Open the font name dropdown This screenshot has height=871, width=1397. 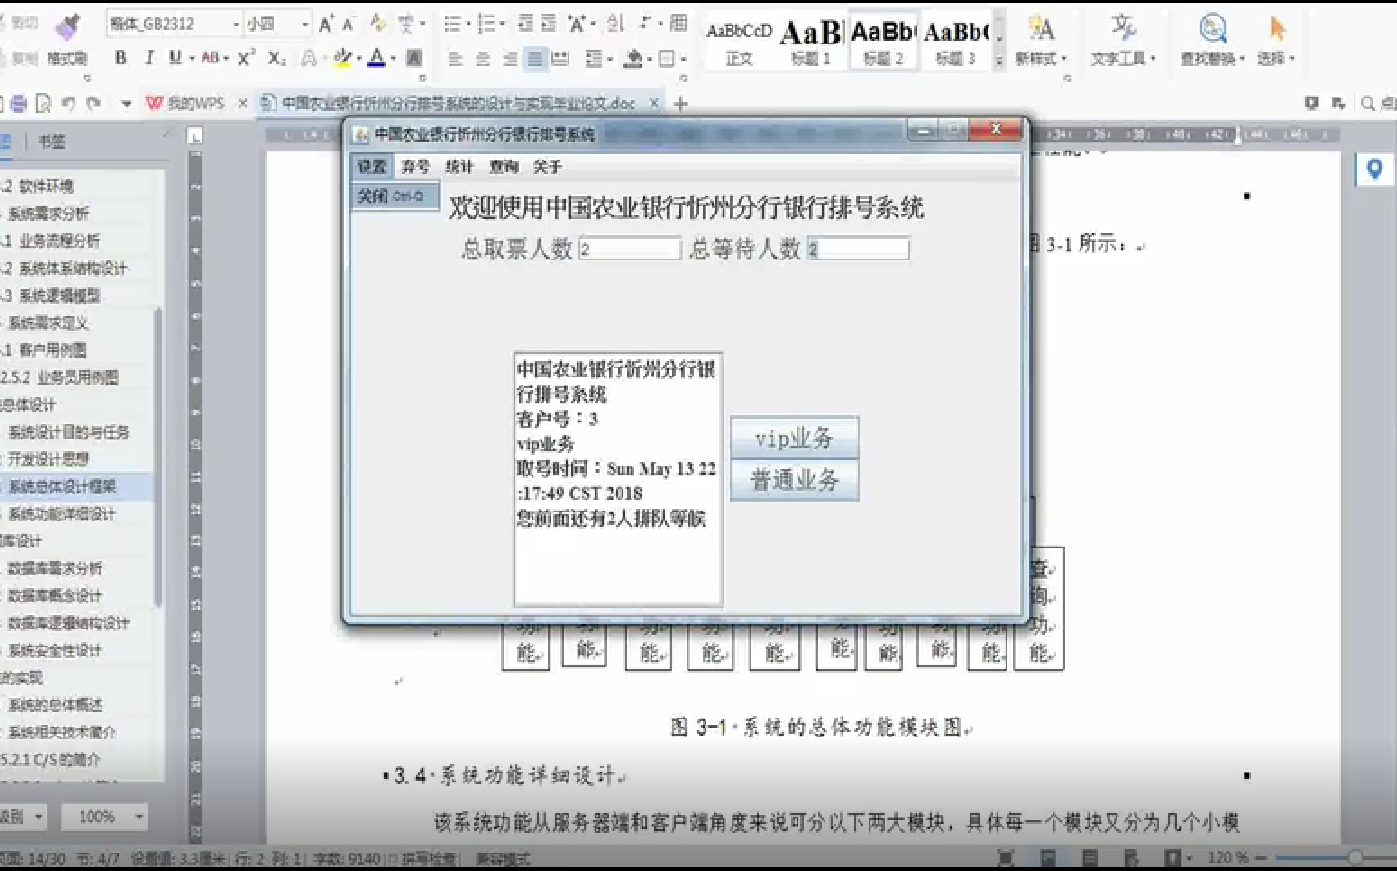(x=236, y=24)
